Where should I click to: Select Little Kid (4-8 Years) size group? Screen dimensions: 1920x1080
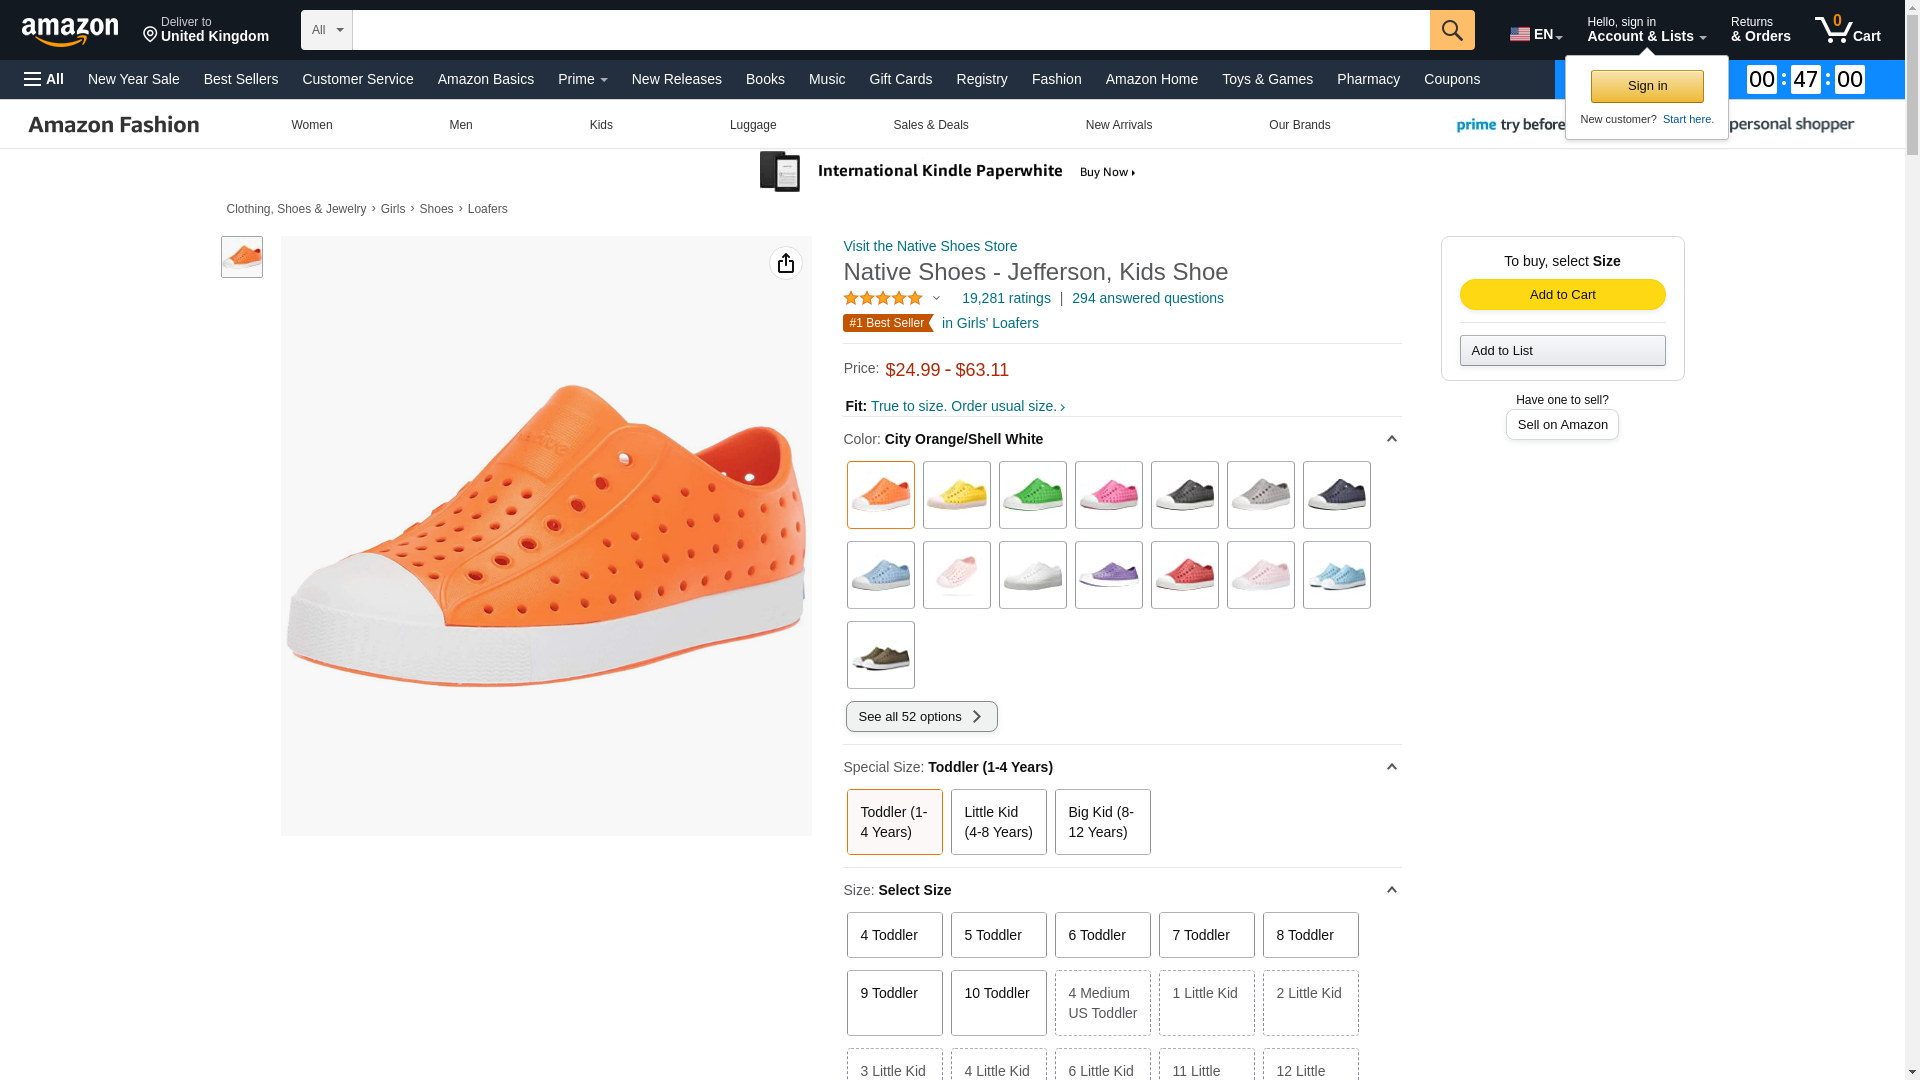pyautogui.click(x=998, y=822)
